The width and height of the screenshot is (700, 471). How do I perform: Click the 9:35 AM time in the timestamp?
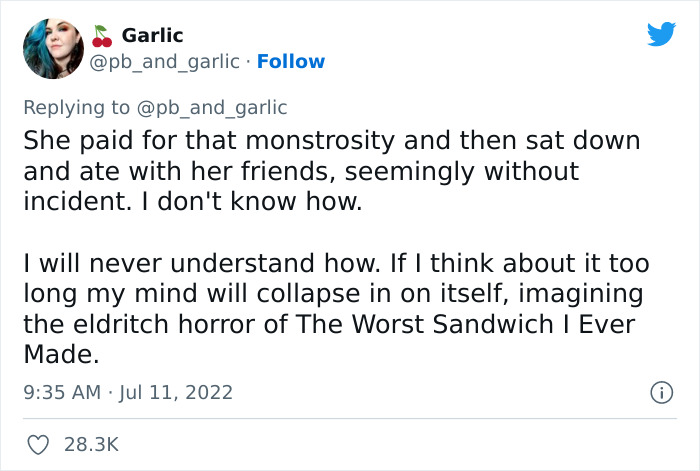(x=58, y=392)
